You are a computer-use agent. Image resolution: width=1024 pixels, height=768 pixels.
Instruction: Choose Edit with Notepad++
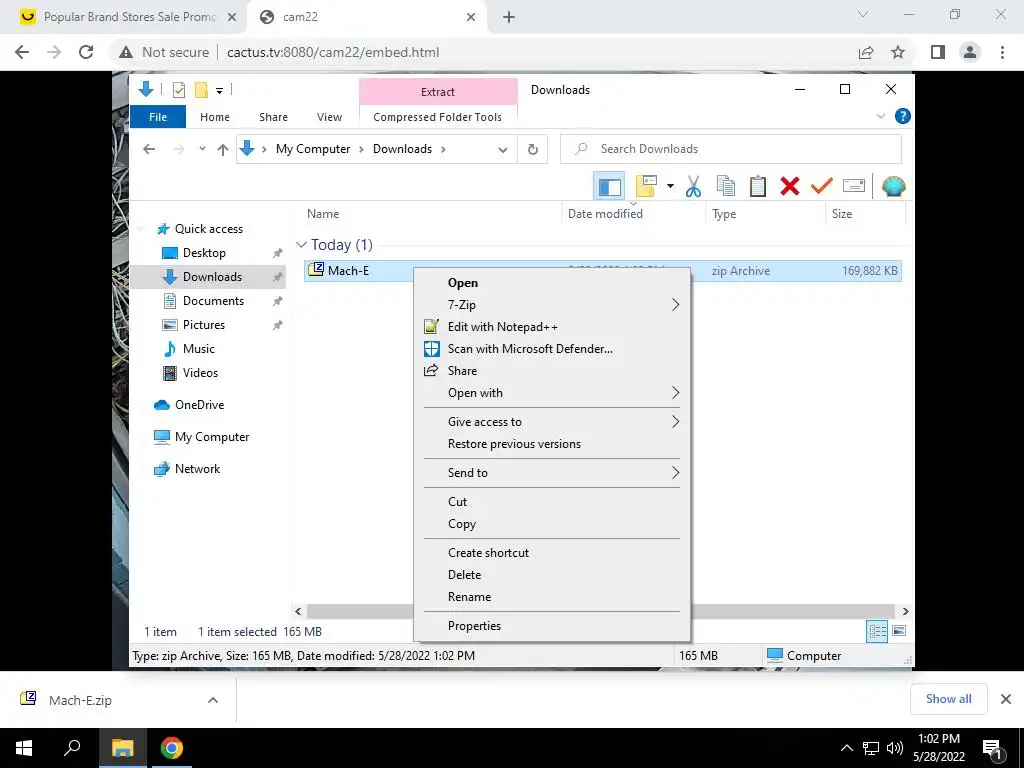552,327
